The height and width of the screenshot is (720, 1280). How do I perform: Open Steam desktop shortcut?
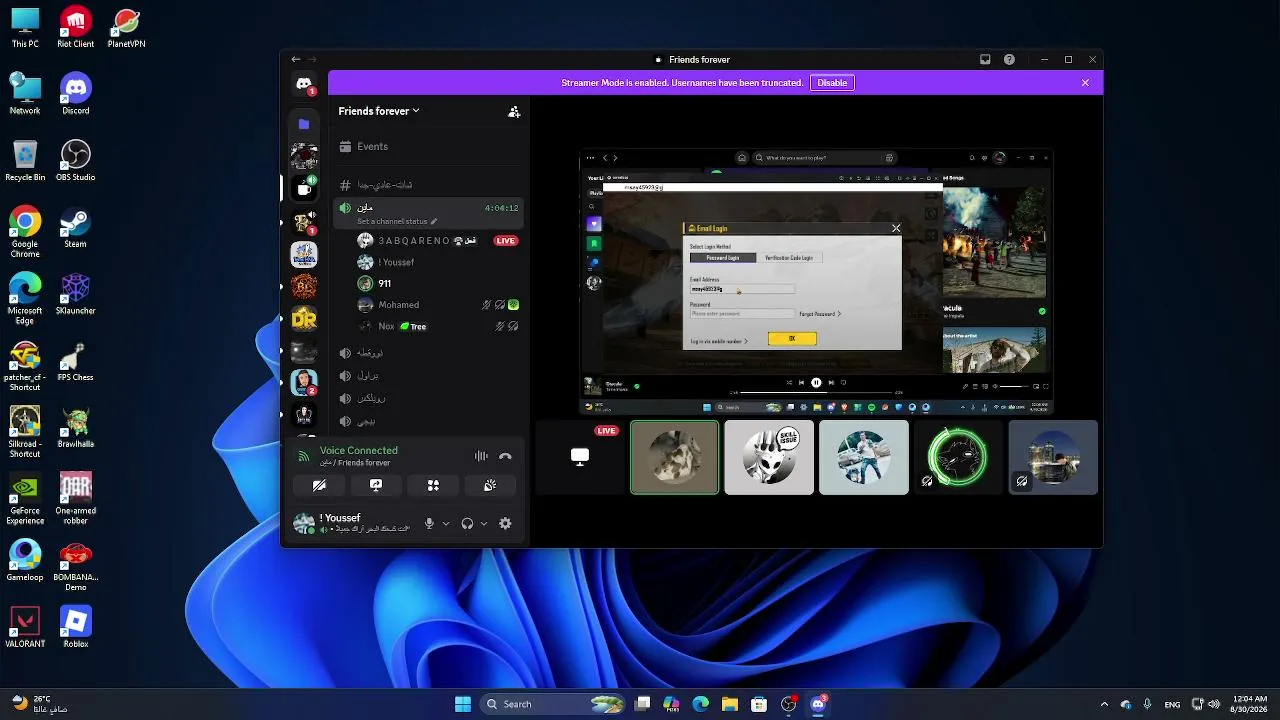[76, 228]
